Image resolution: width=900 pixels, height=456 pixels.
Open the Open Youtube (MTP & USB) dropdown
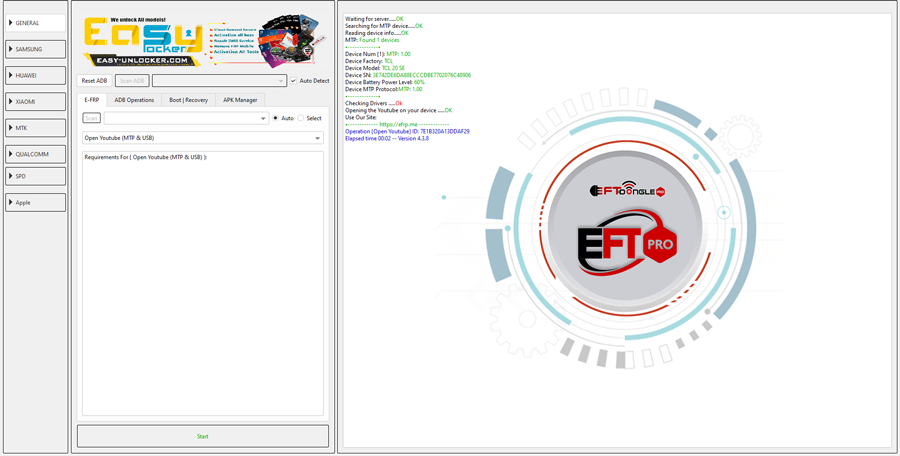click(203, 138)
